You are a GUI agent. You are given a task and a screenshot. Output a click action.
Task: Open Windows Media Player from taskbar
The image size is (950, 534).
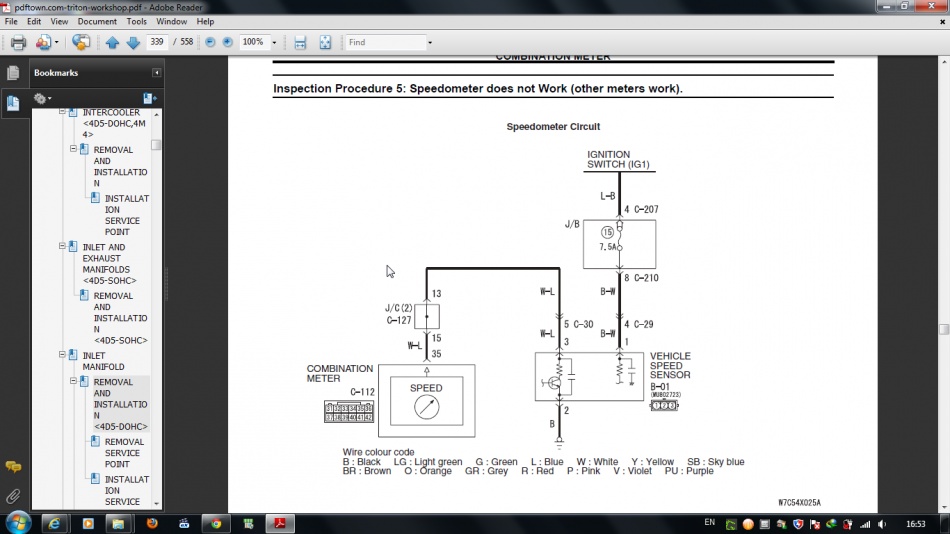(x=88, y=524)
